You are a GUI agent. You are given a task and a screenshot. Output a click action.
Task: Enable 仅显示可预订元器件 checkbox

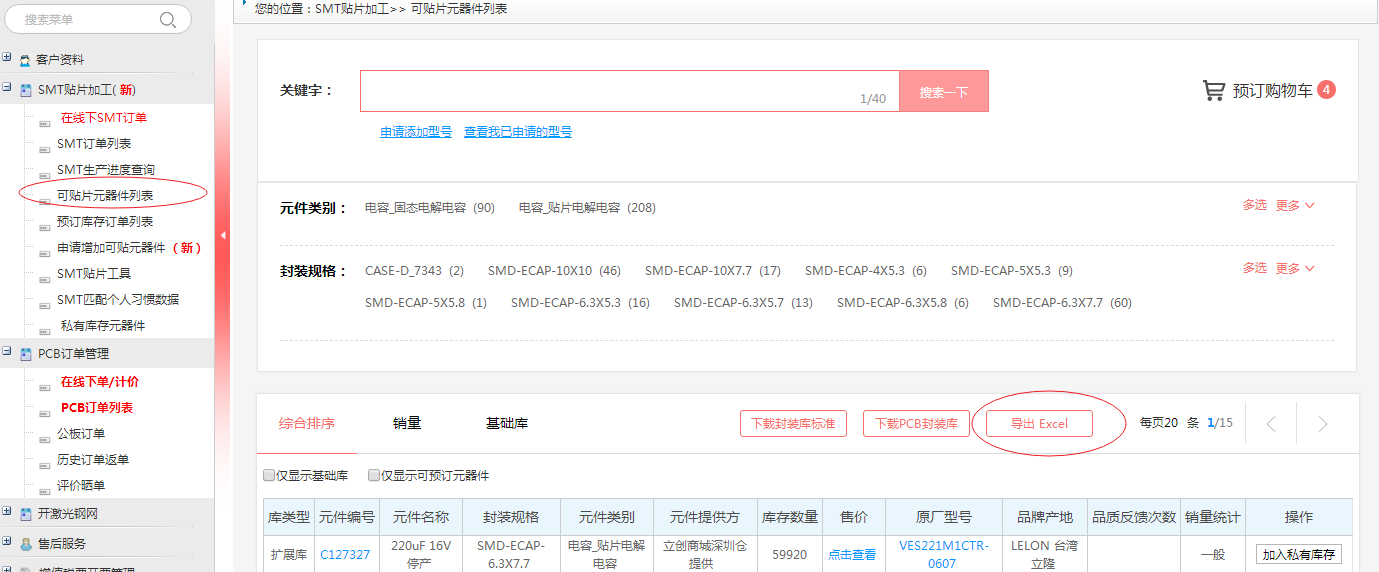click(x=374, y=476)
